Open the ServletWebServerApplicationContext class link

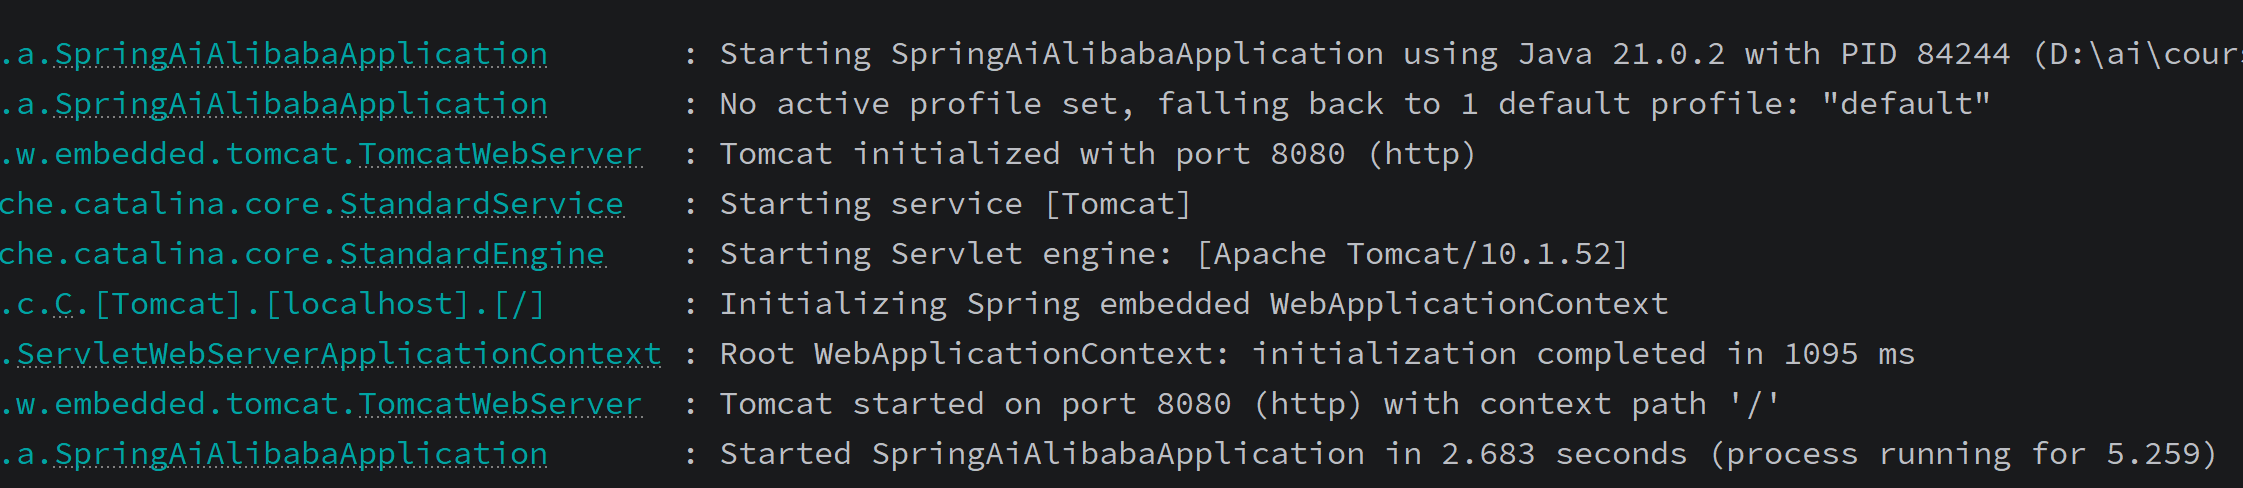pos(339,354)
